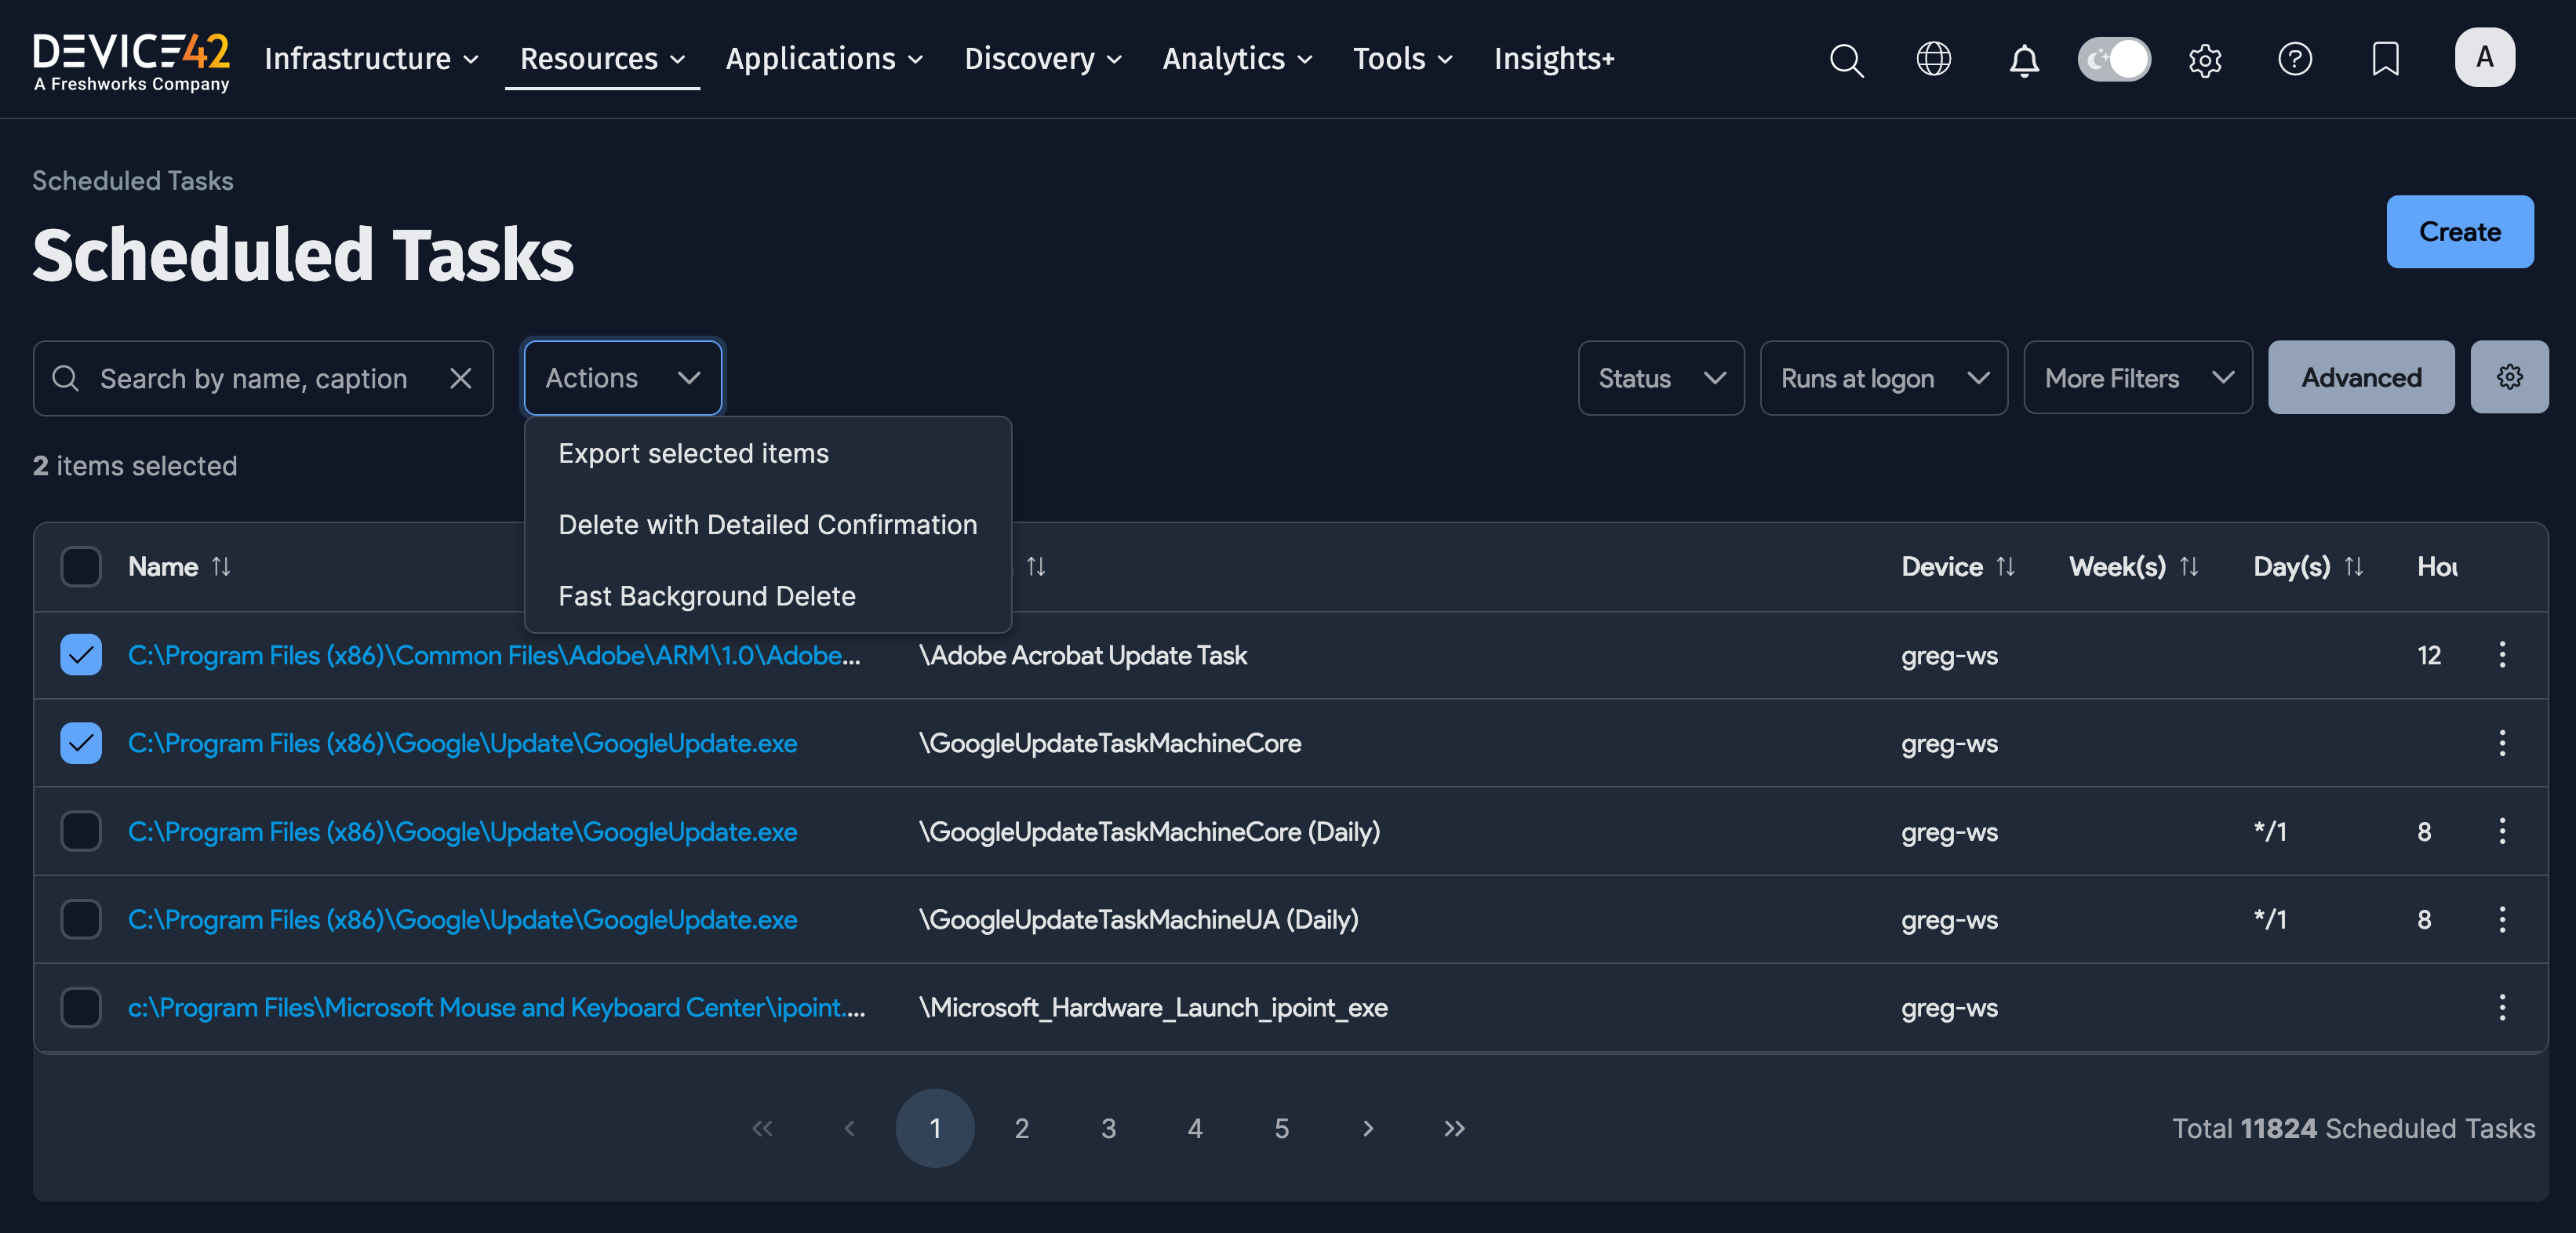Screen dimensions: 2576x1233
Task: Go to page 3 of results
Action: coord(1108,1128)
